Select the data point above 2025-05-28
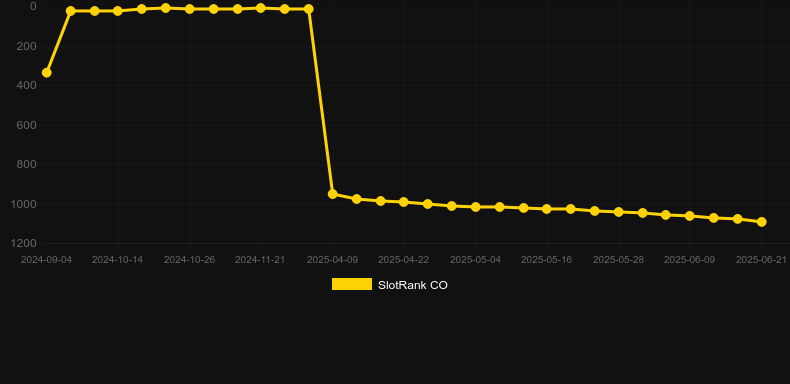This screenshot has width=790, height=384. coord(619,212)
